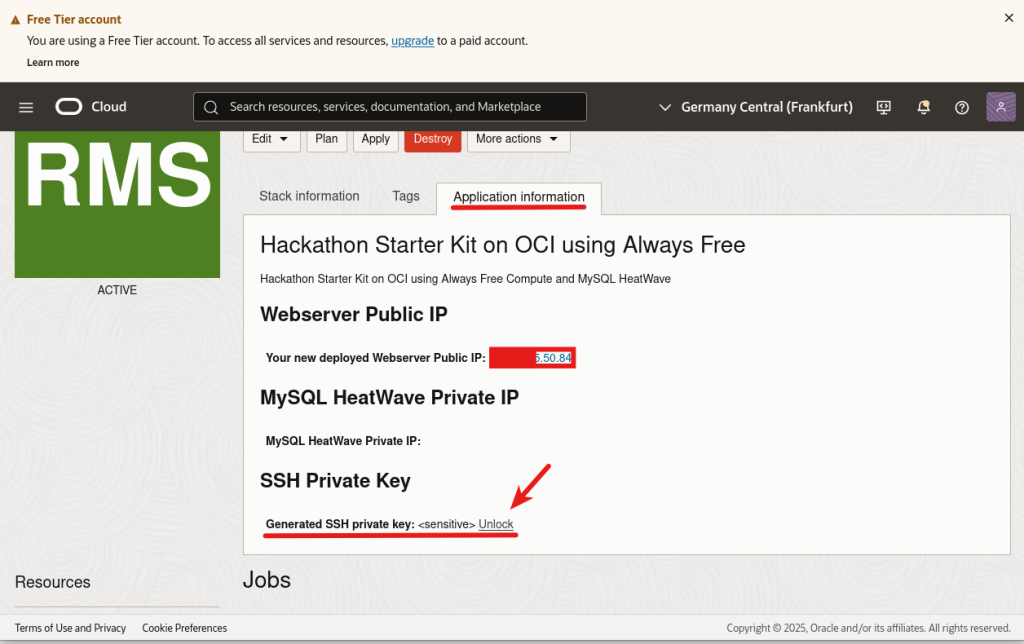Open the help question mark icon
The width and height of the screenshot is (1024, 644).
coord(962,108)
